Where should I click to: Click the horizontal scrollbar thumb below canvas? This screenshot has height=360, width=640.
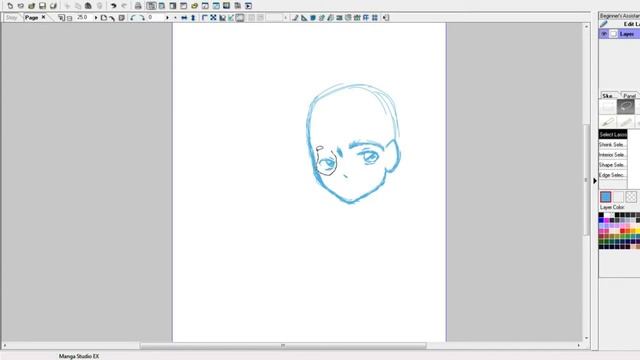283,346
